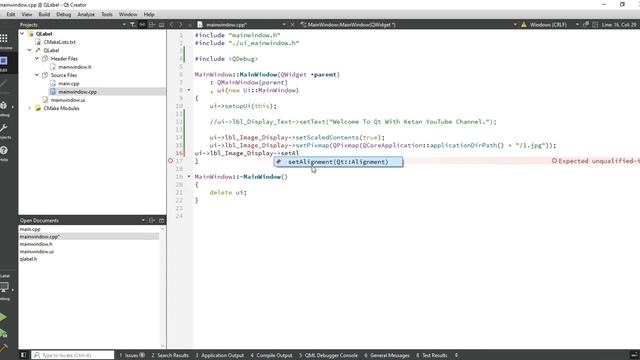Open the Analyze menu
The width and height of the screenshot is (640, 360).
point(86,14)
